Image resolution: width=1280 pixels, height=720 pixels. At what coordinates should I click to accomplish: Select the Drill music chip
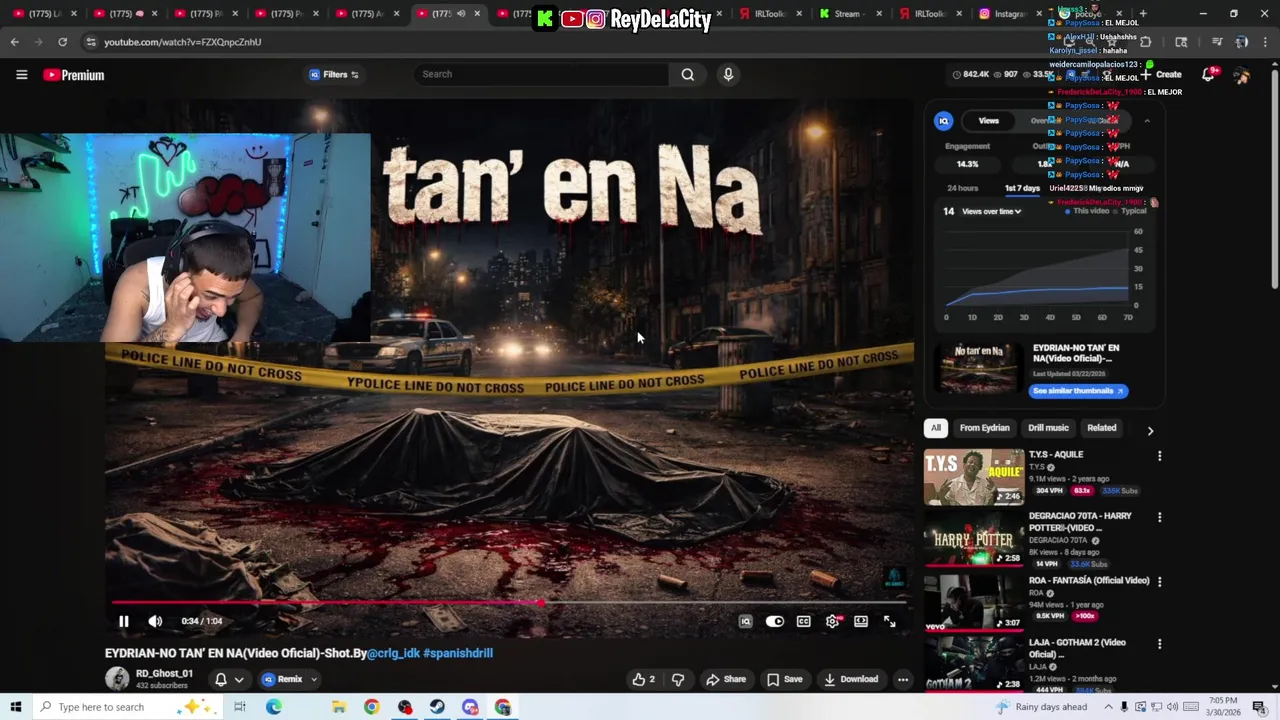tap(1048, 428)
